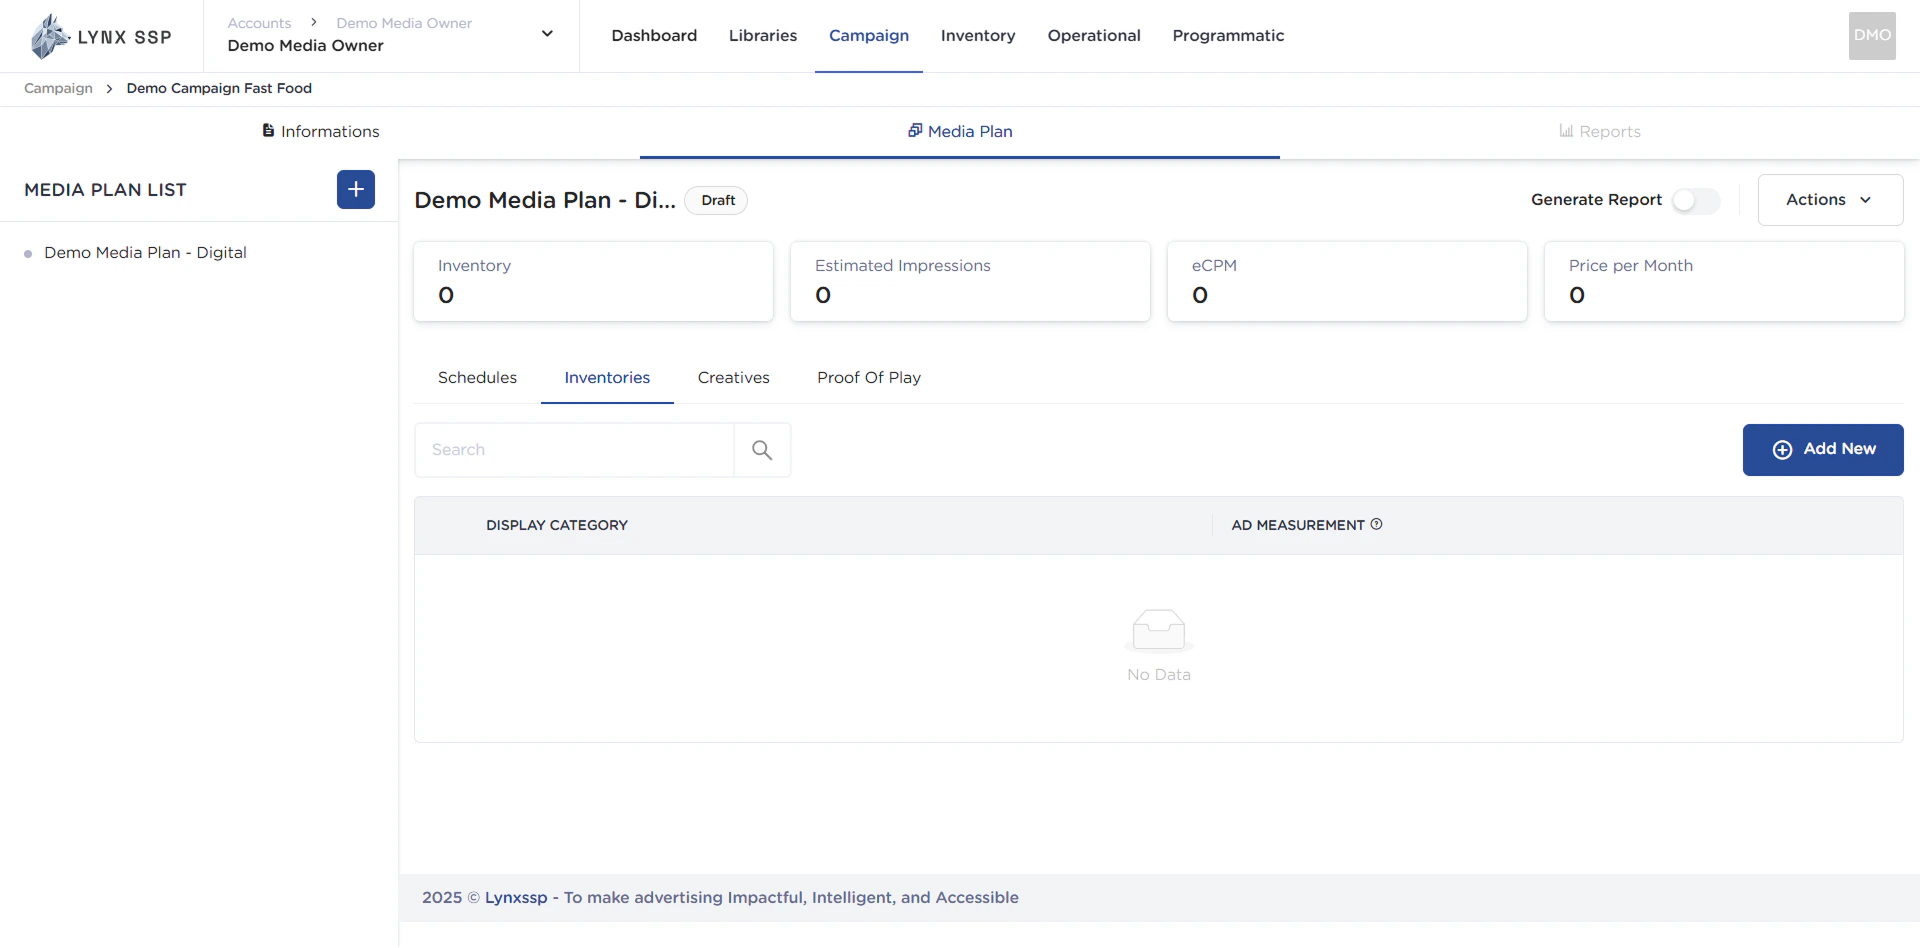This screenshot has width=1920, height=948.
Task: Click the Reports bar chart icon
Action: 1565,130
